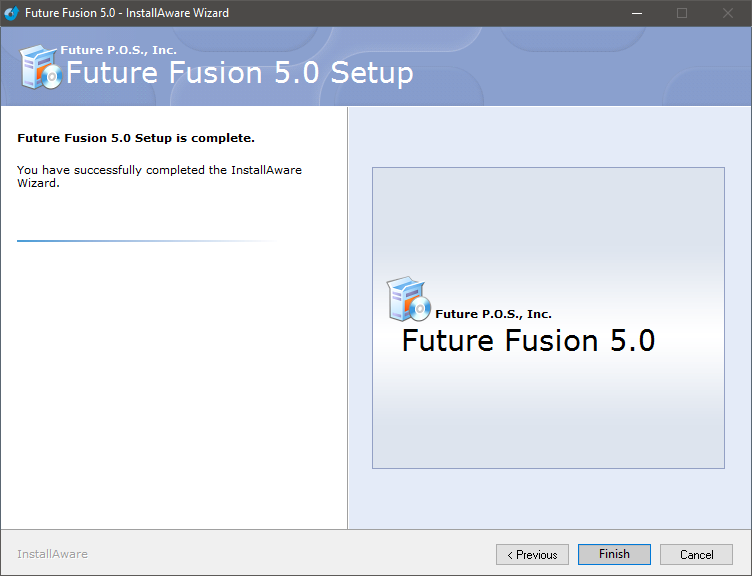Click the large 'Future Fusion 5.0' splash text

point(528,341)
